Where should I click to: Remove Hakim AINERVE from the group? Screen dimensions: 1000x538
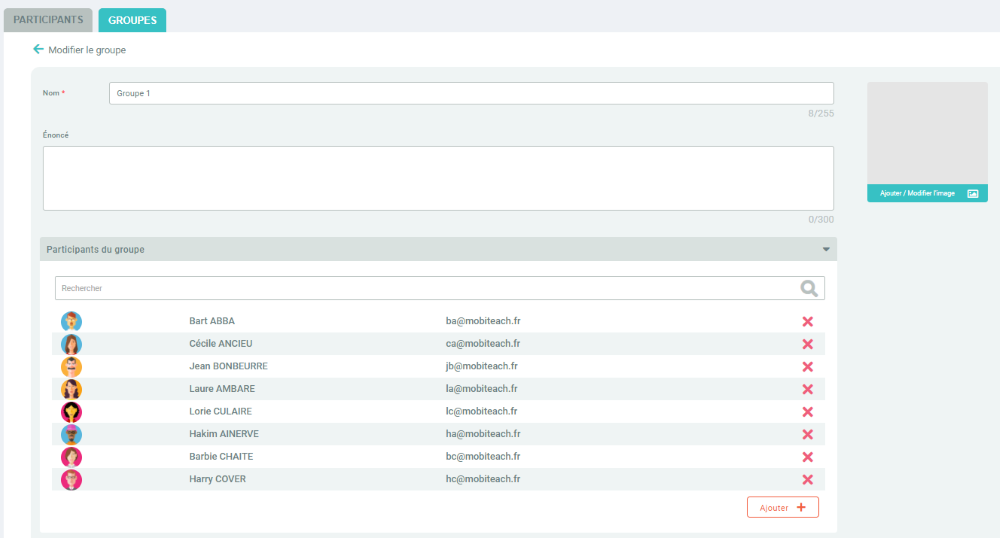pos(807,434)
